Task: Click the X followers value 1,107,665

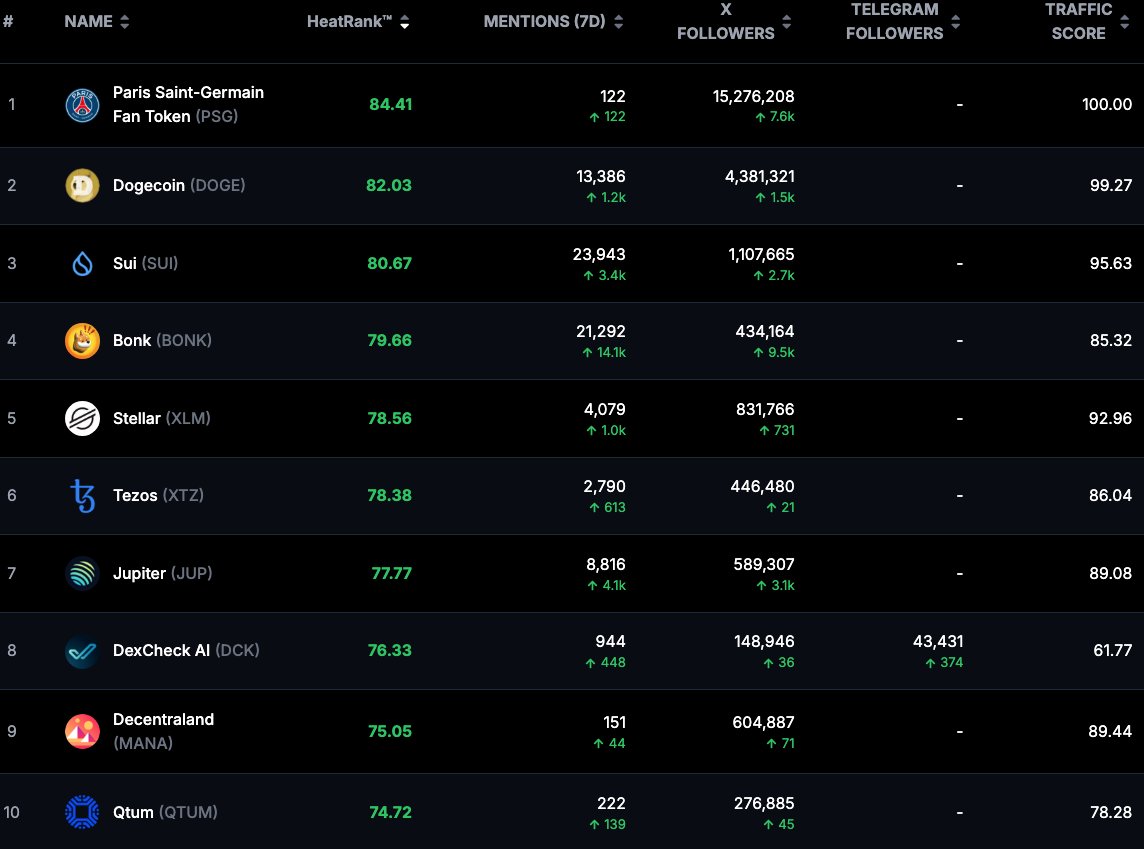Action: (761, 255)
